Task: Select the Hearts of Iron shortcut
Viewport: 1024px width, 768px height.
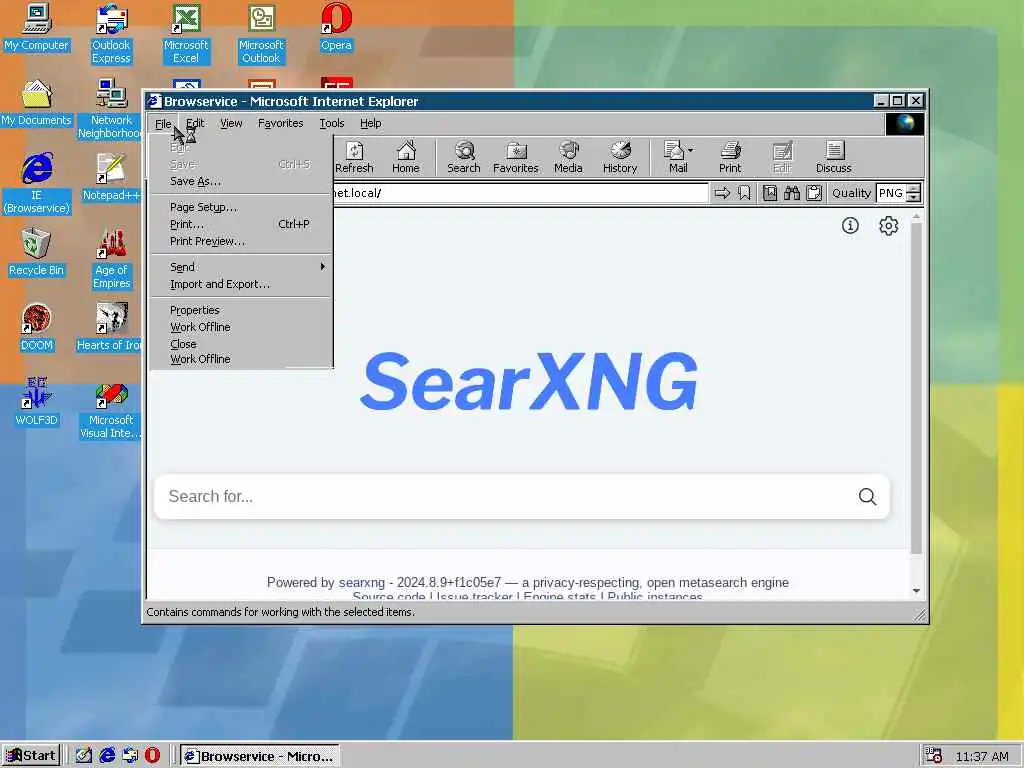Action: coord(109,327)
